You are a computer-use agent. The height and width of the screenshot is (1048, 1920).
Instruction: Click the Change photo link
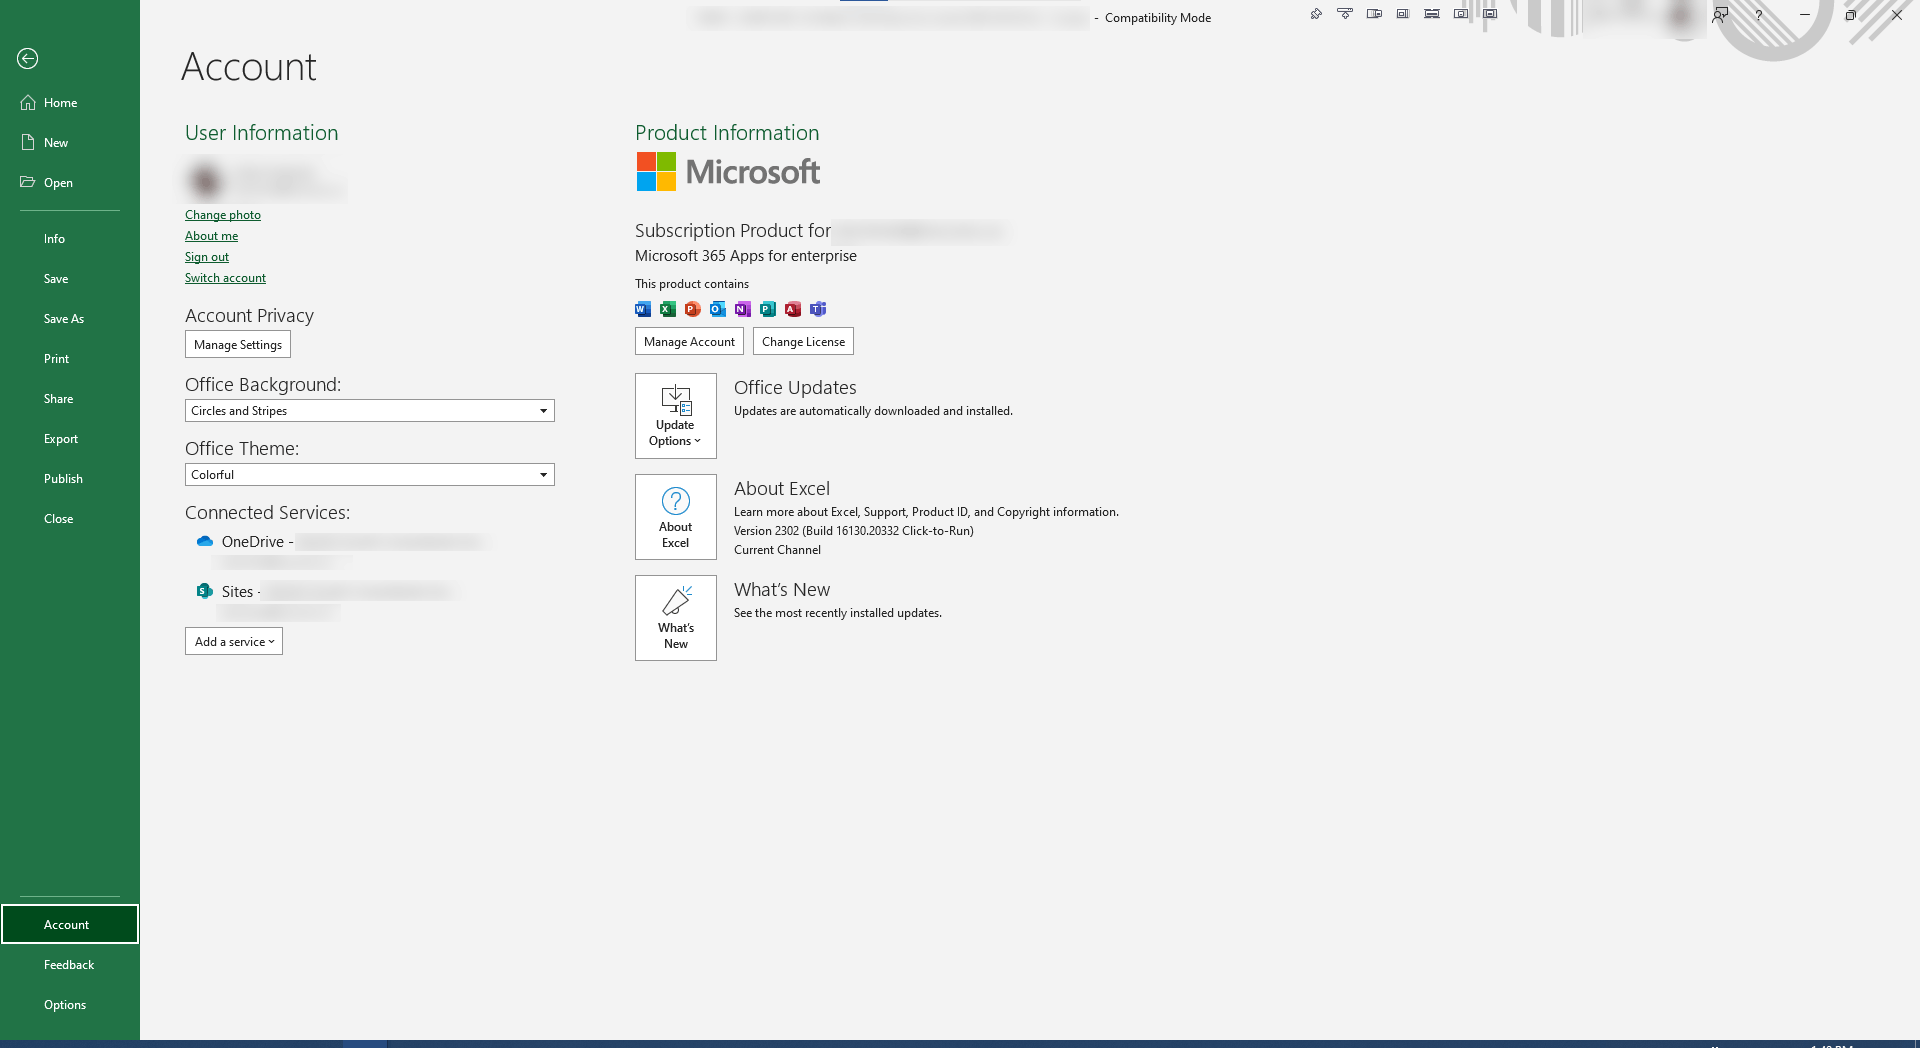pos(223,215)
